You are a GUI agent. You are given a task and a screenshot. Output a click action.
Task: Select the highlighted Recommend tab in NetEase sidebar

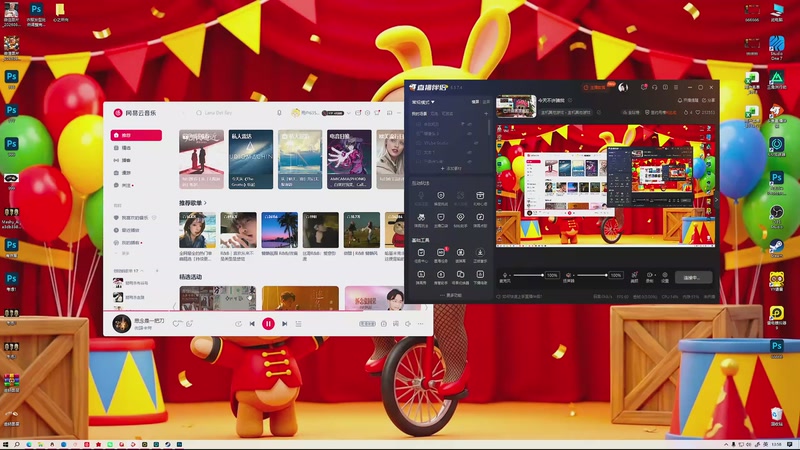[x=136, y=135]
